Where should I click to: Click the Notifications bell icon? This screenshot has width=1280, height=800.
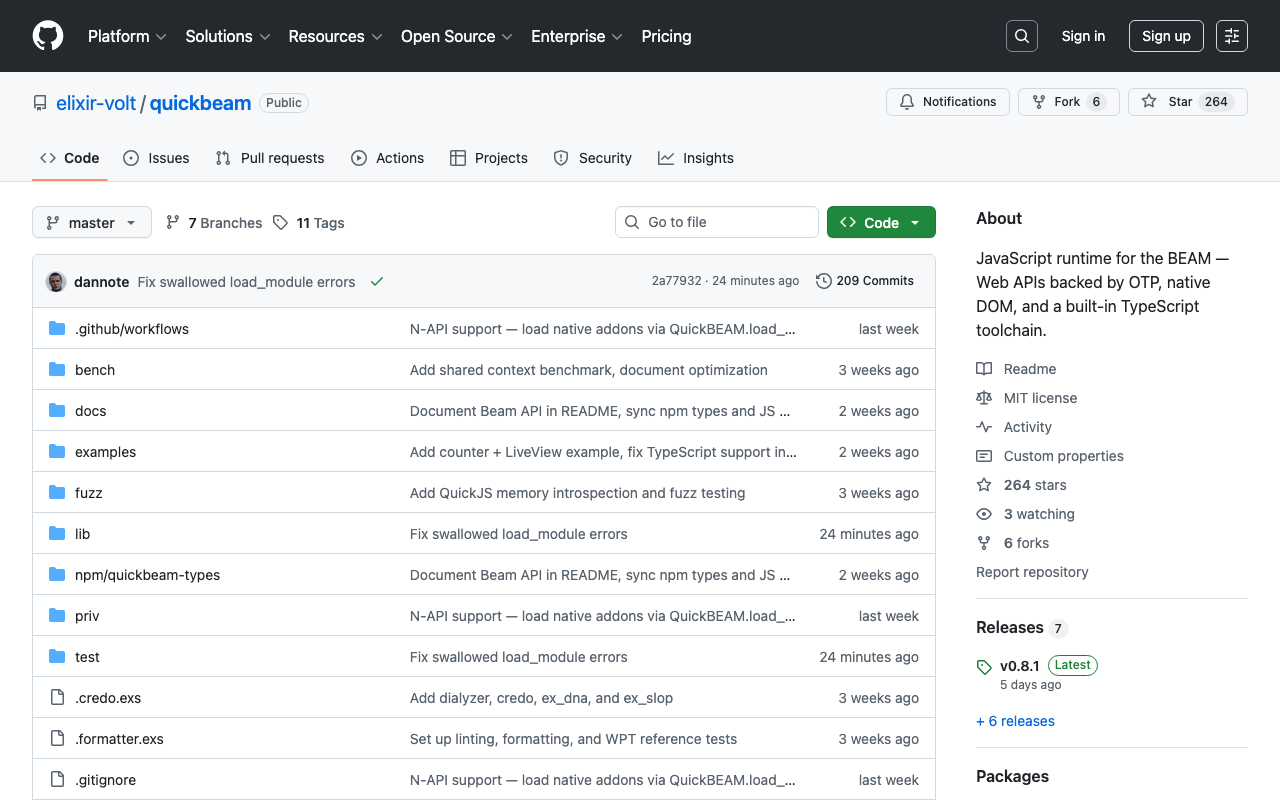click(907, 101)
